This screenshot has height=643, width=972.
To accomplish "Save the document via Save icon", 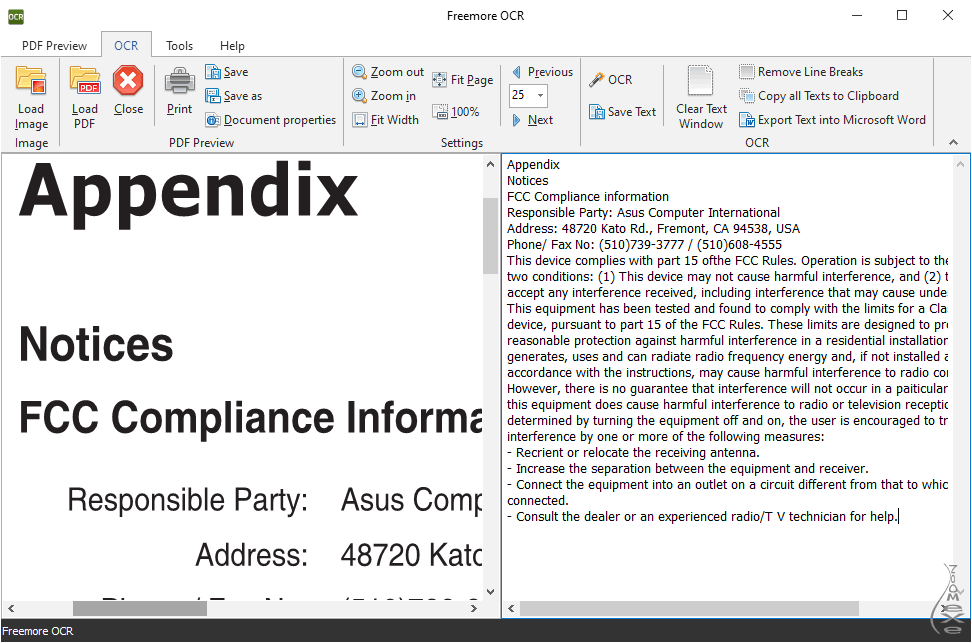I will coord(227,72).
